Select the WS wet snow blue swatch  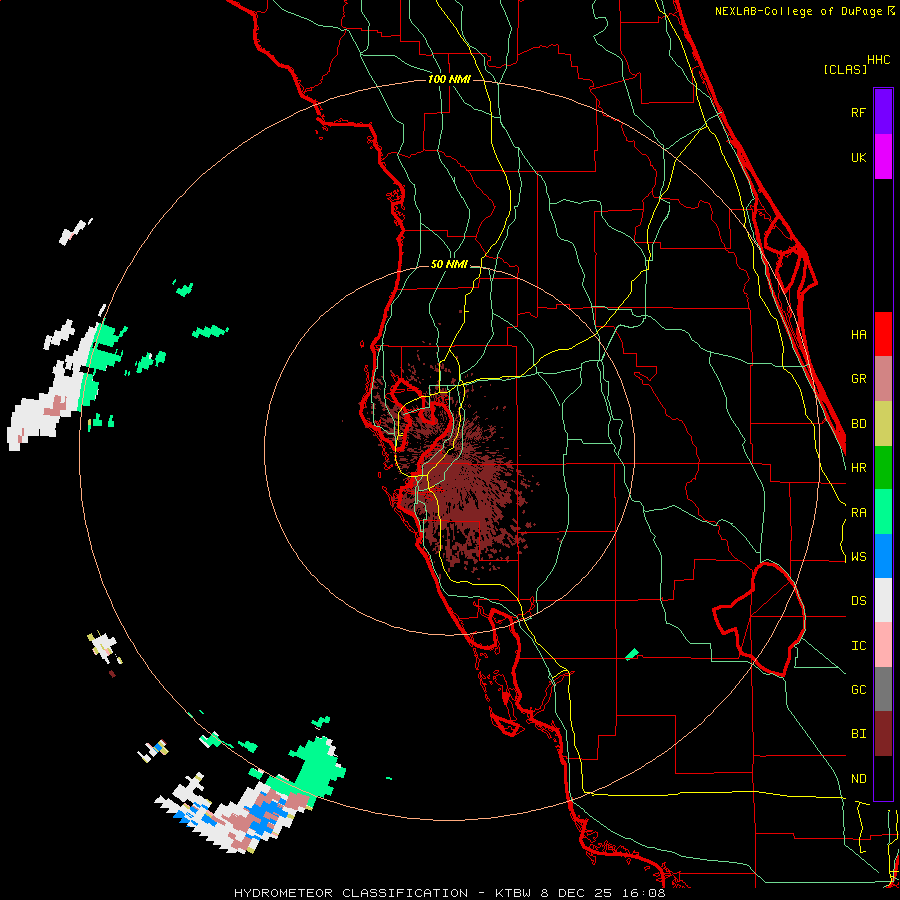tap(883, 556)
